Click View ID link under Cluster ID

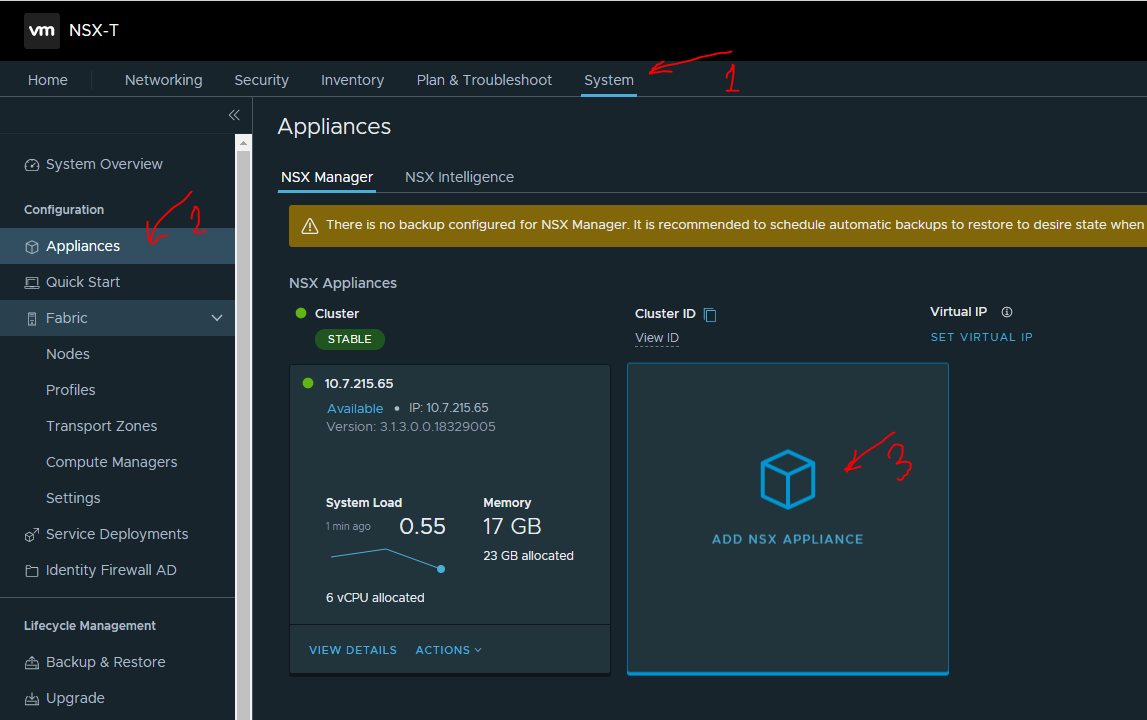[x=657, y=338]
